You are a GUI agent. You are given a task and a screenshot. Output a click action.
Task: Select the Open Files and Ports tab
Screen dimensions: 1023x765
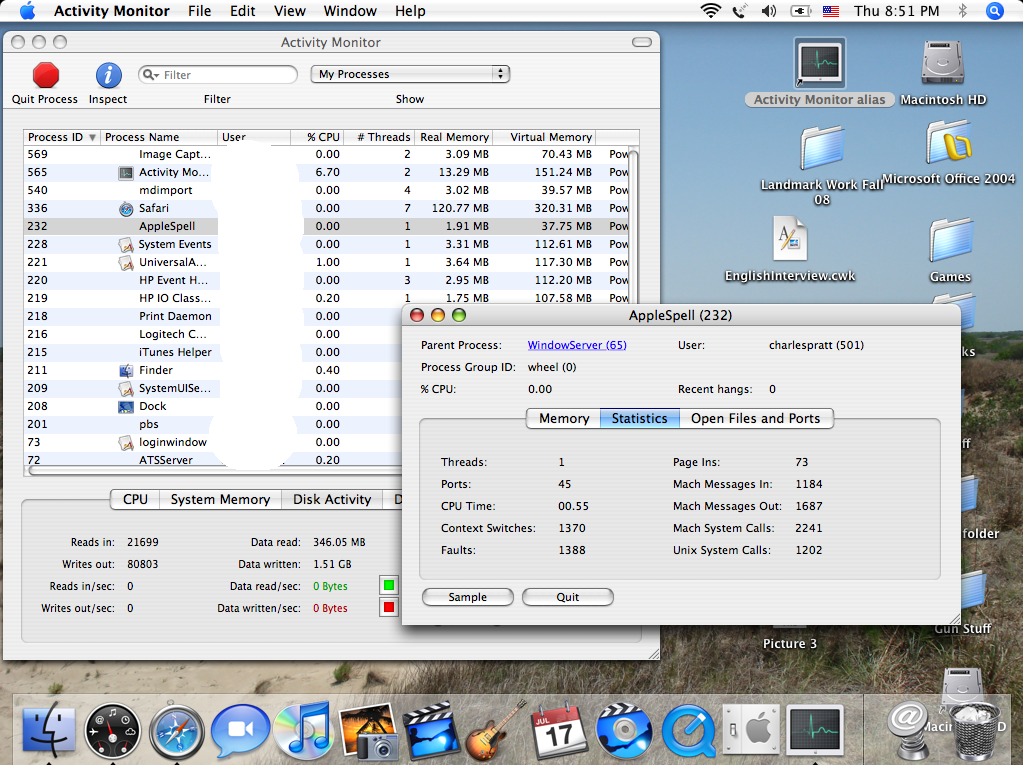(x=755, y=418)
